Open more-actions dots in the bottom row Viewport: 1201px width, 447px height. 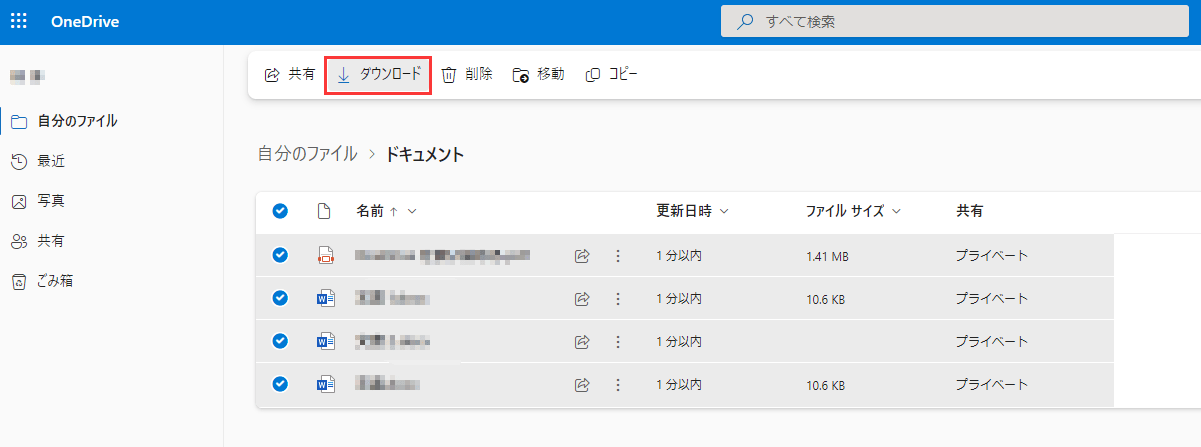(618, 384)
